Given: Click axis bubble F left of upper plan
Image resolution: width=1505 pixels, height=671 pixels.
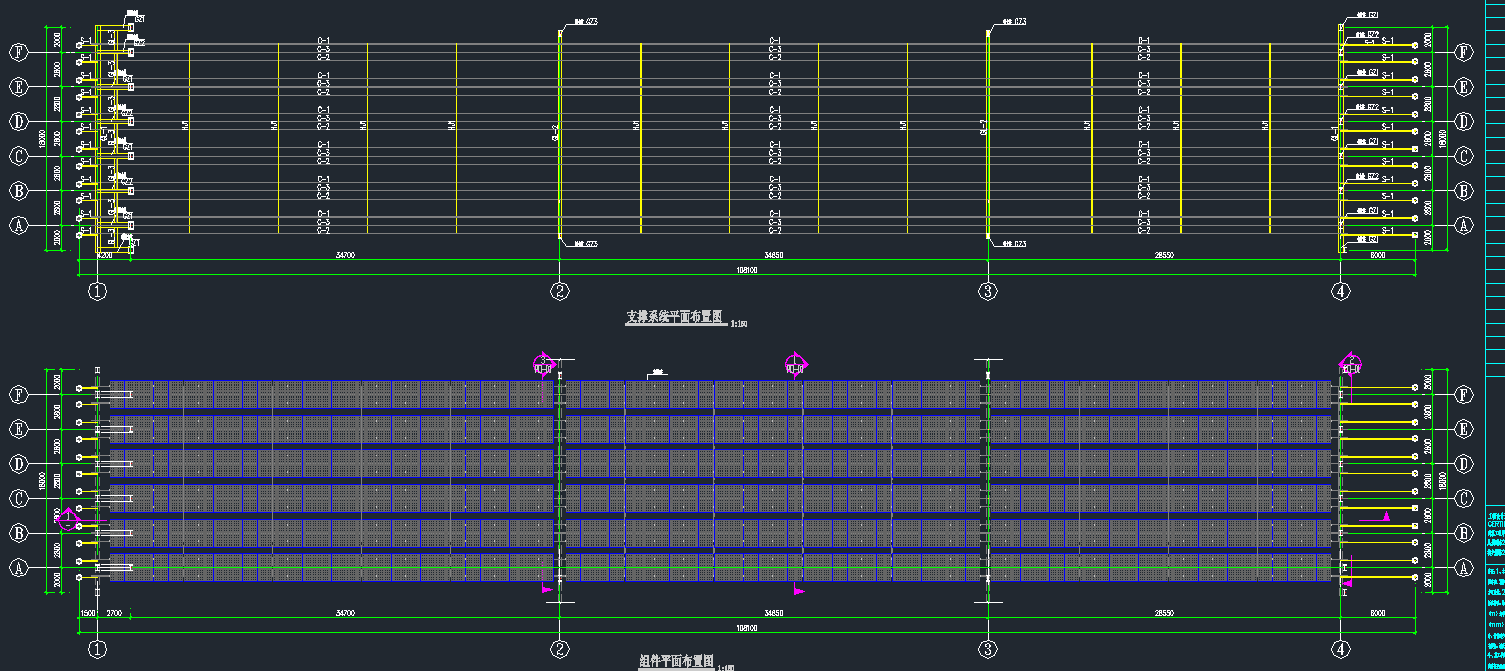Looking at the screenshot, I should tap(17, 52).
